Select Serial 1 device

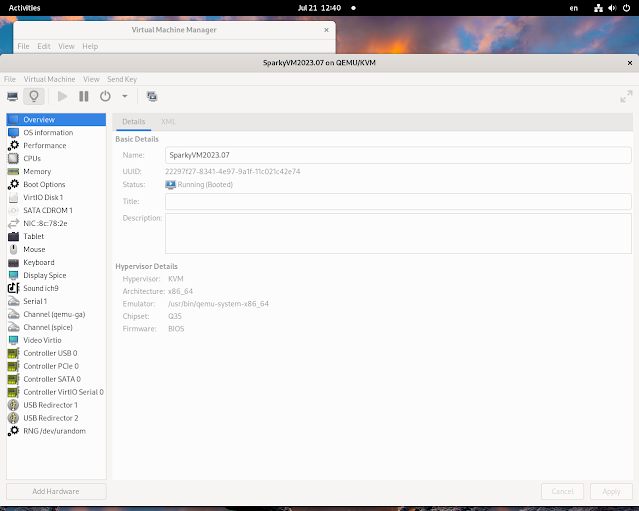point(56,301)
